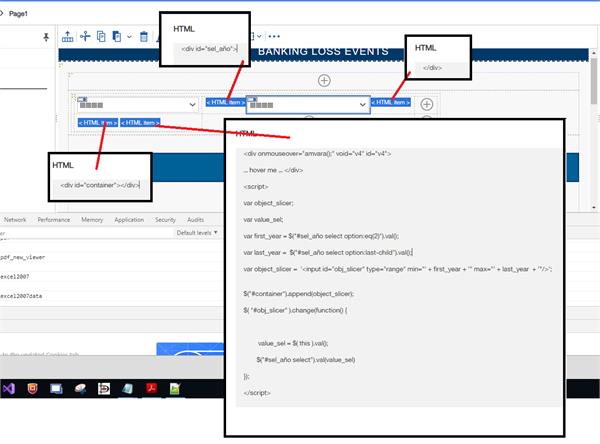Switch to the Security tab
Image resolution: width=600 pixels, height=444 pixels.
165,220
